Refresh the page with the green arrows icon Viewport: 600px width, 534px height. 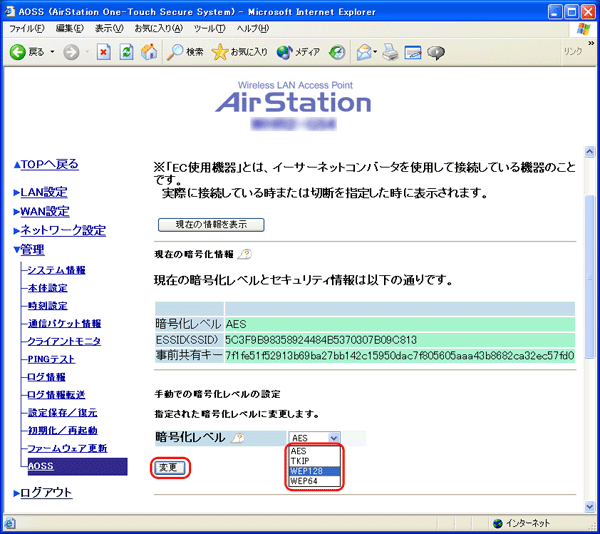point(126,52)
